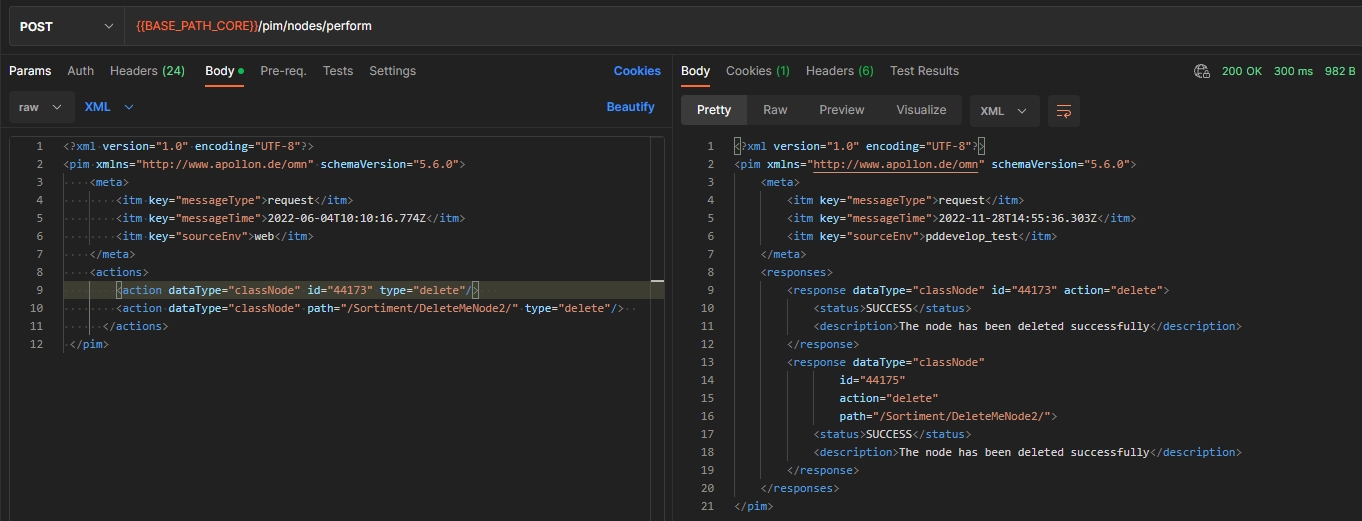Open response format XML dropdown

point(1004,110)
